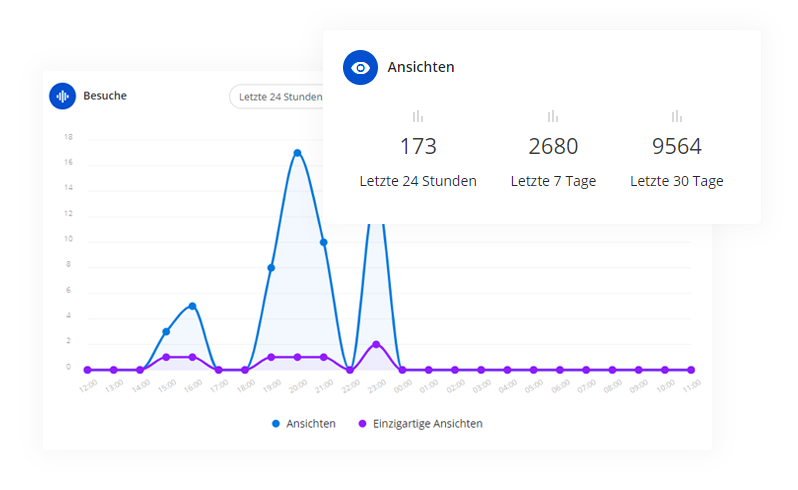The image size is (798, 490).
Task: Click the purple data point at 23:00
Action: coord(376,344)
